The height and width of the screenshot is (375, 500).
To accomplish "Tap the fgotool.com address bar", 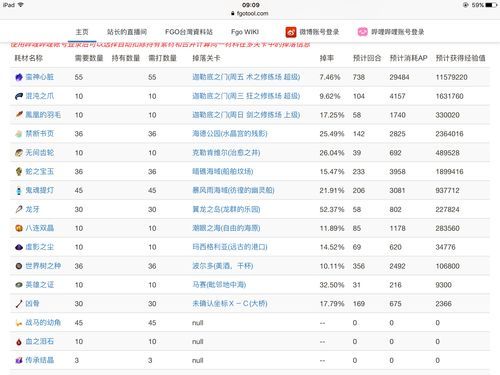I will [x=250, y=13].
